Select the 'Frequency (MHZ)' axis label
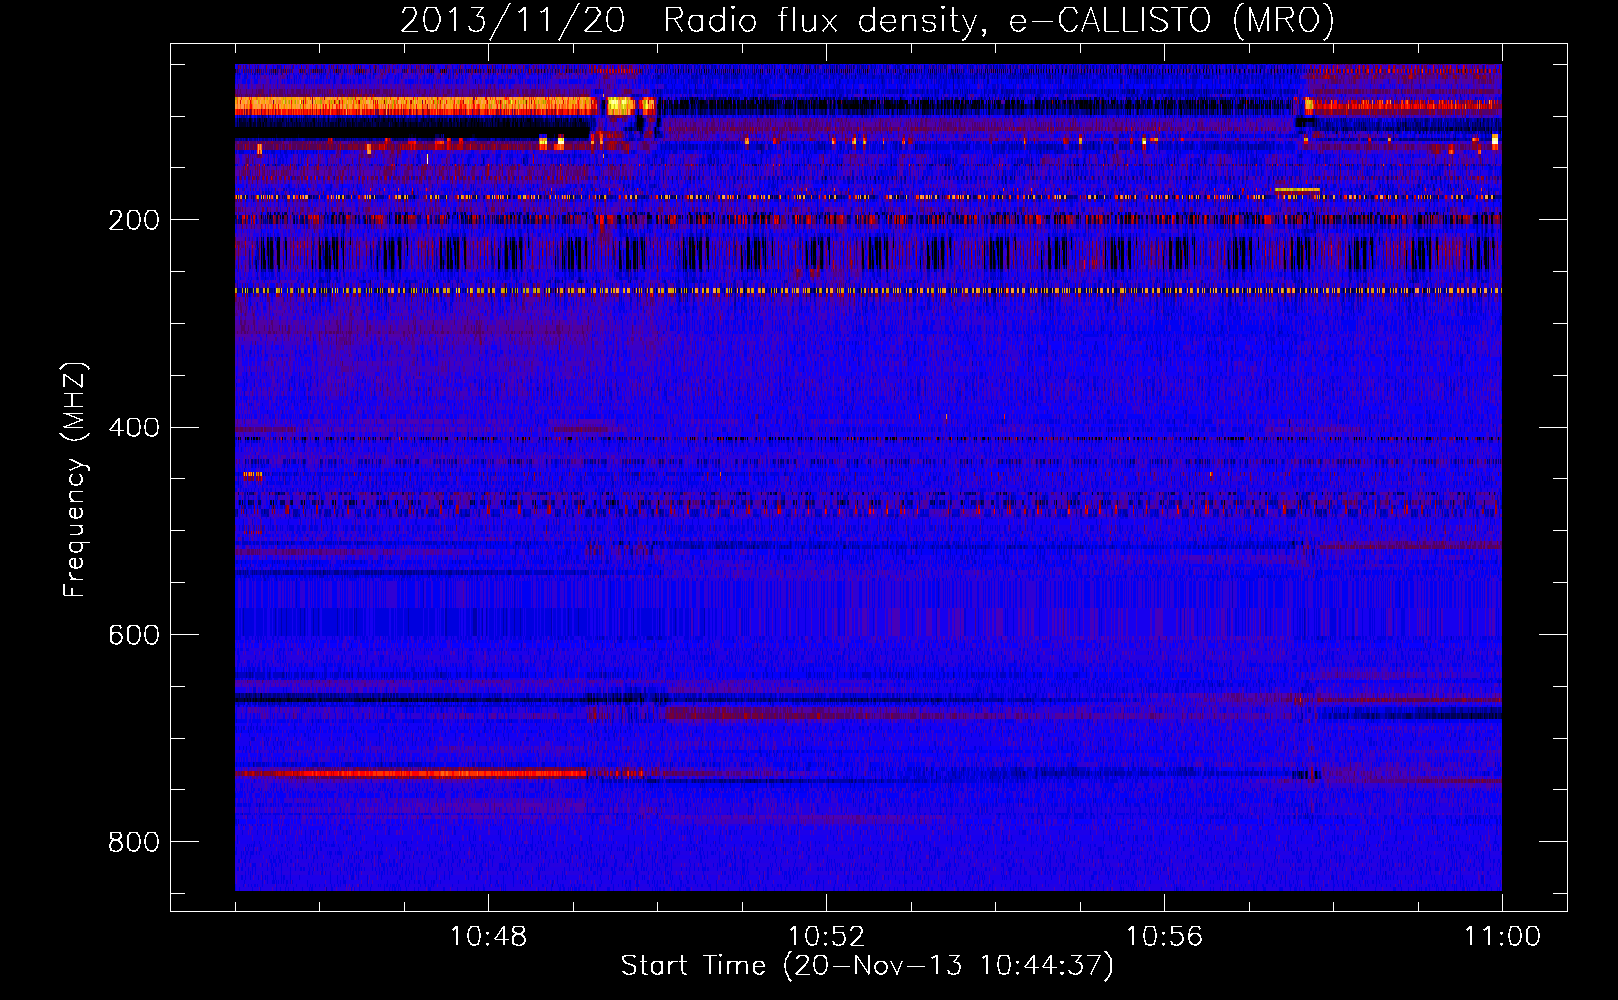The height and width of the screenshot is (1000, 1618). pyautogui.click(x=74, y=479)
